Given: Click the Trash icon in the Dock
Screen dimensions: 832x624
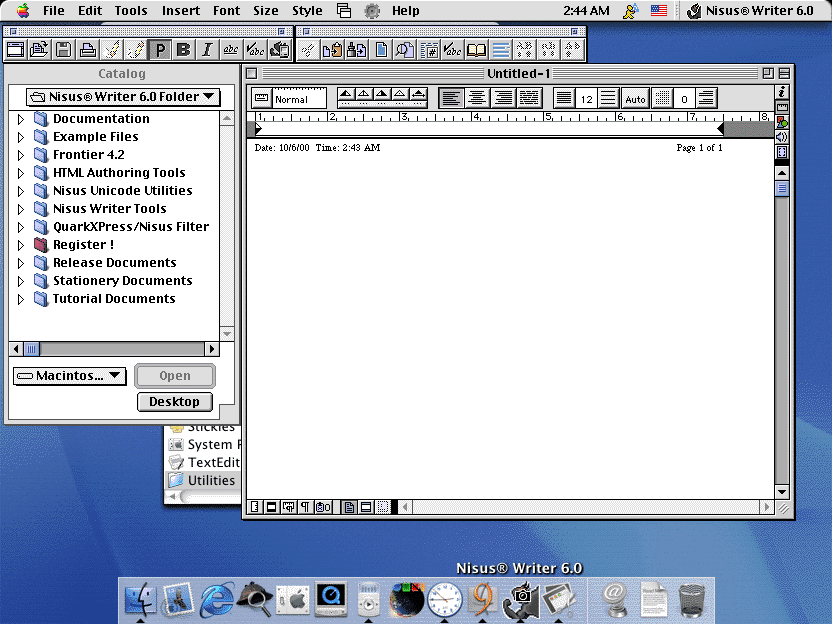Looking at the screenshot, I should [x=692, y=600].
